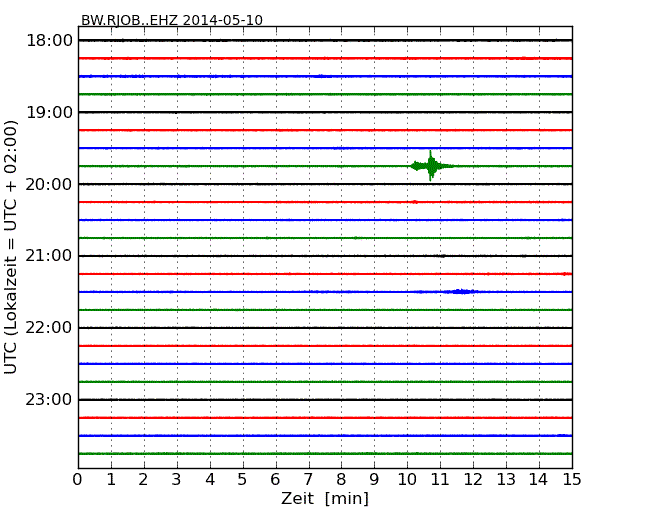Click x-axis tick label 14
The image size is (650, 520).
pyautogui.click(x=538, y=480)
